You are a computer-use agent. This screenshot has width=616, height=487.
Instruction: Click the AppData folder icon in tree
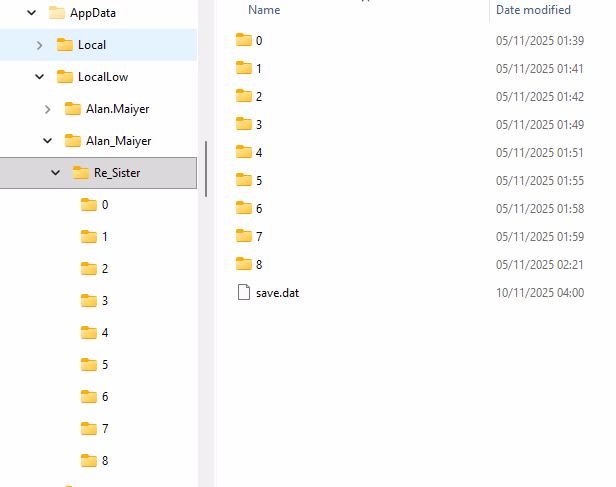pyautogui.click(x=57, y=13)
